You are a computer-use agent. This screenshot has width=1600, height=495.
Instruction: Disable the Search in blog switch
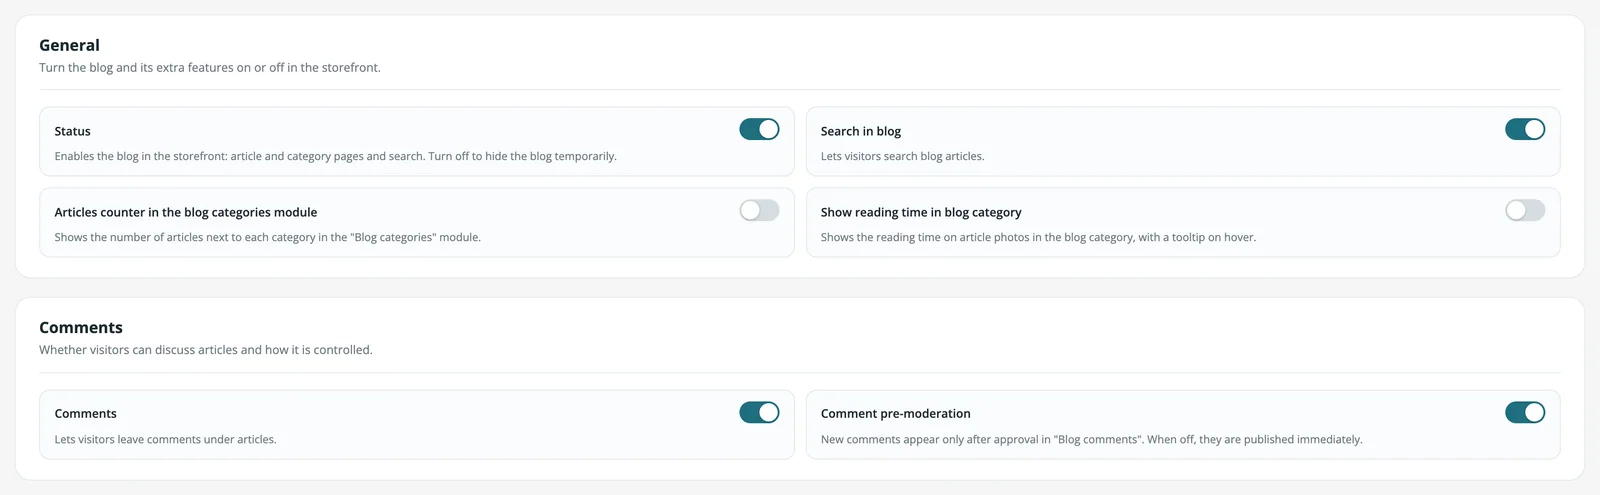pos(1525,129)
